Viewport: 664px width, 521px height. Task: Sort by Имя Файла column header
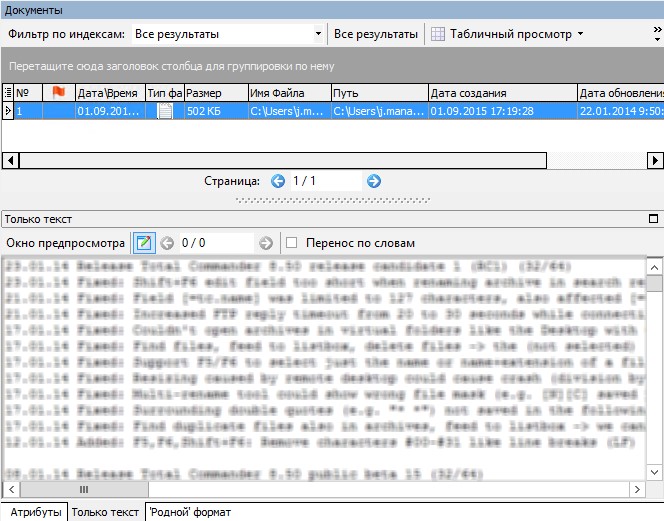coord(290,93)
